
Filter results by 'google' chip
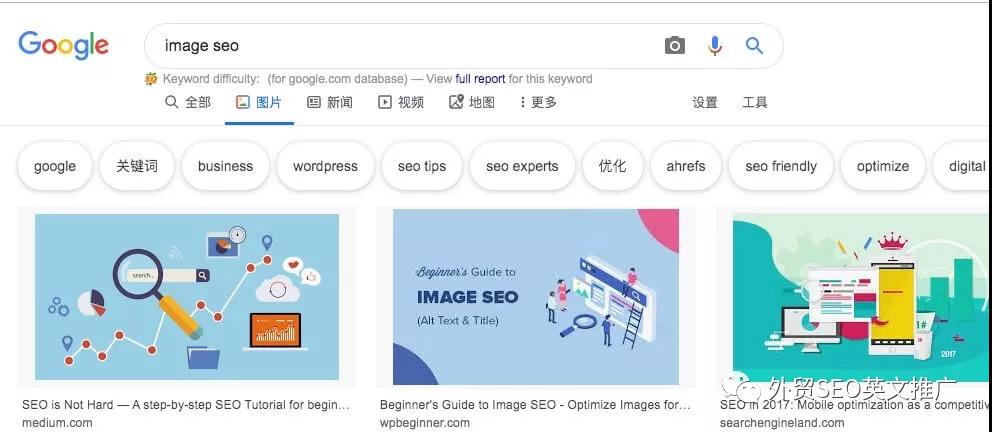click(x=55, y=166)
